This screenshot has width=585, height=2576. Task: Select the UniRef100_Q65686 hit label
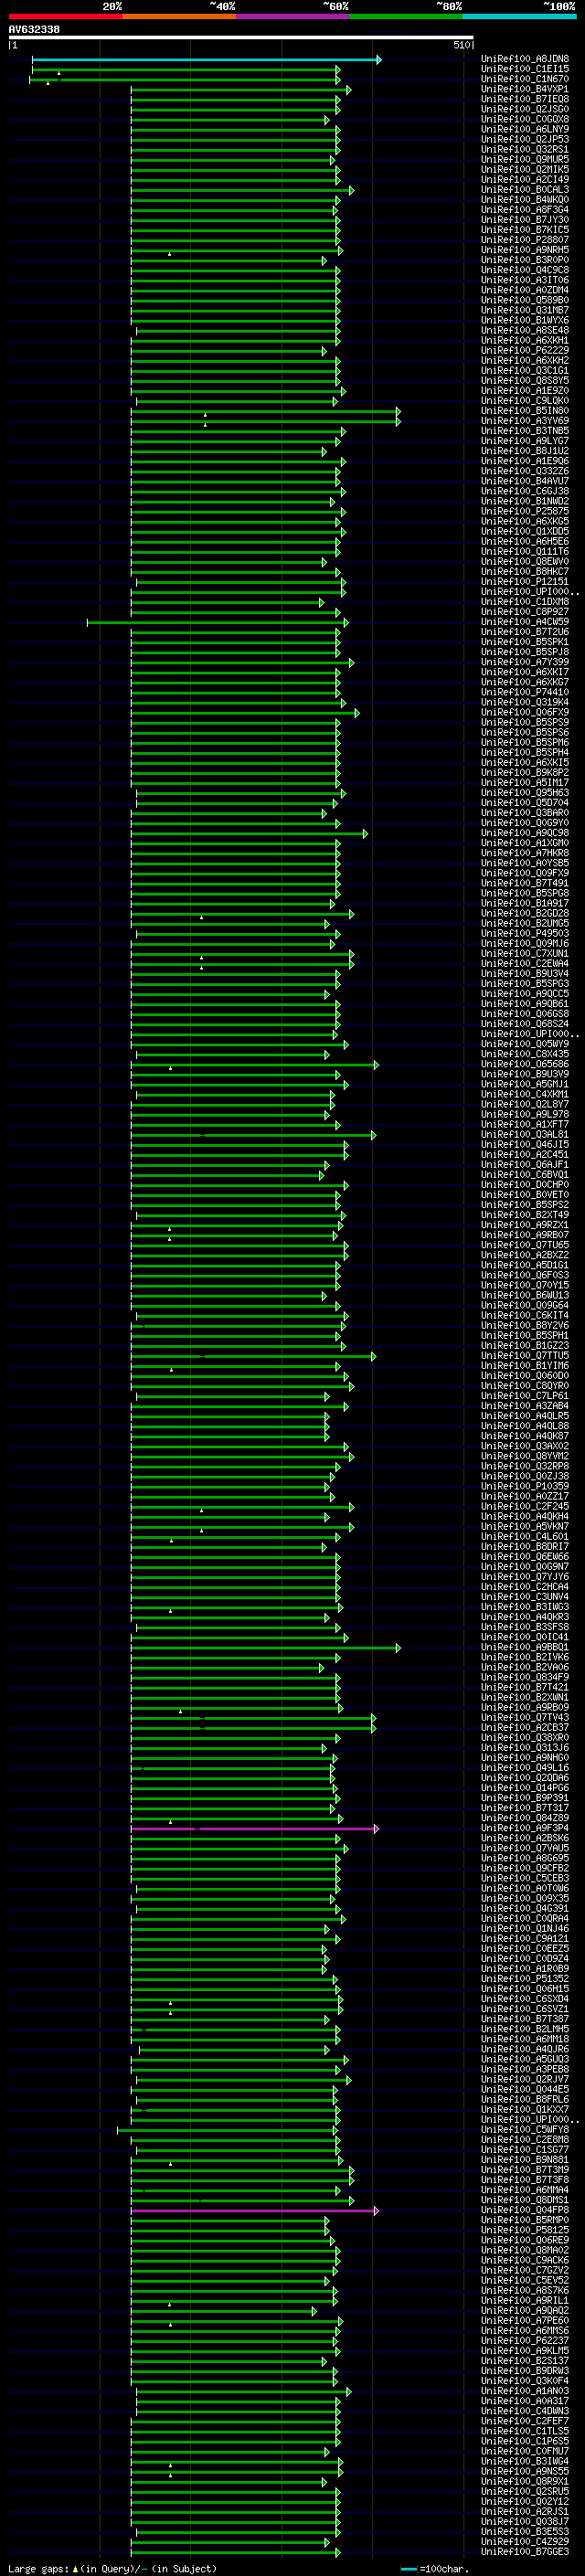pyautogui.click(x=525, y=1065)
